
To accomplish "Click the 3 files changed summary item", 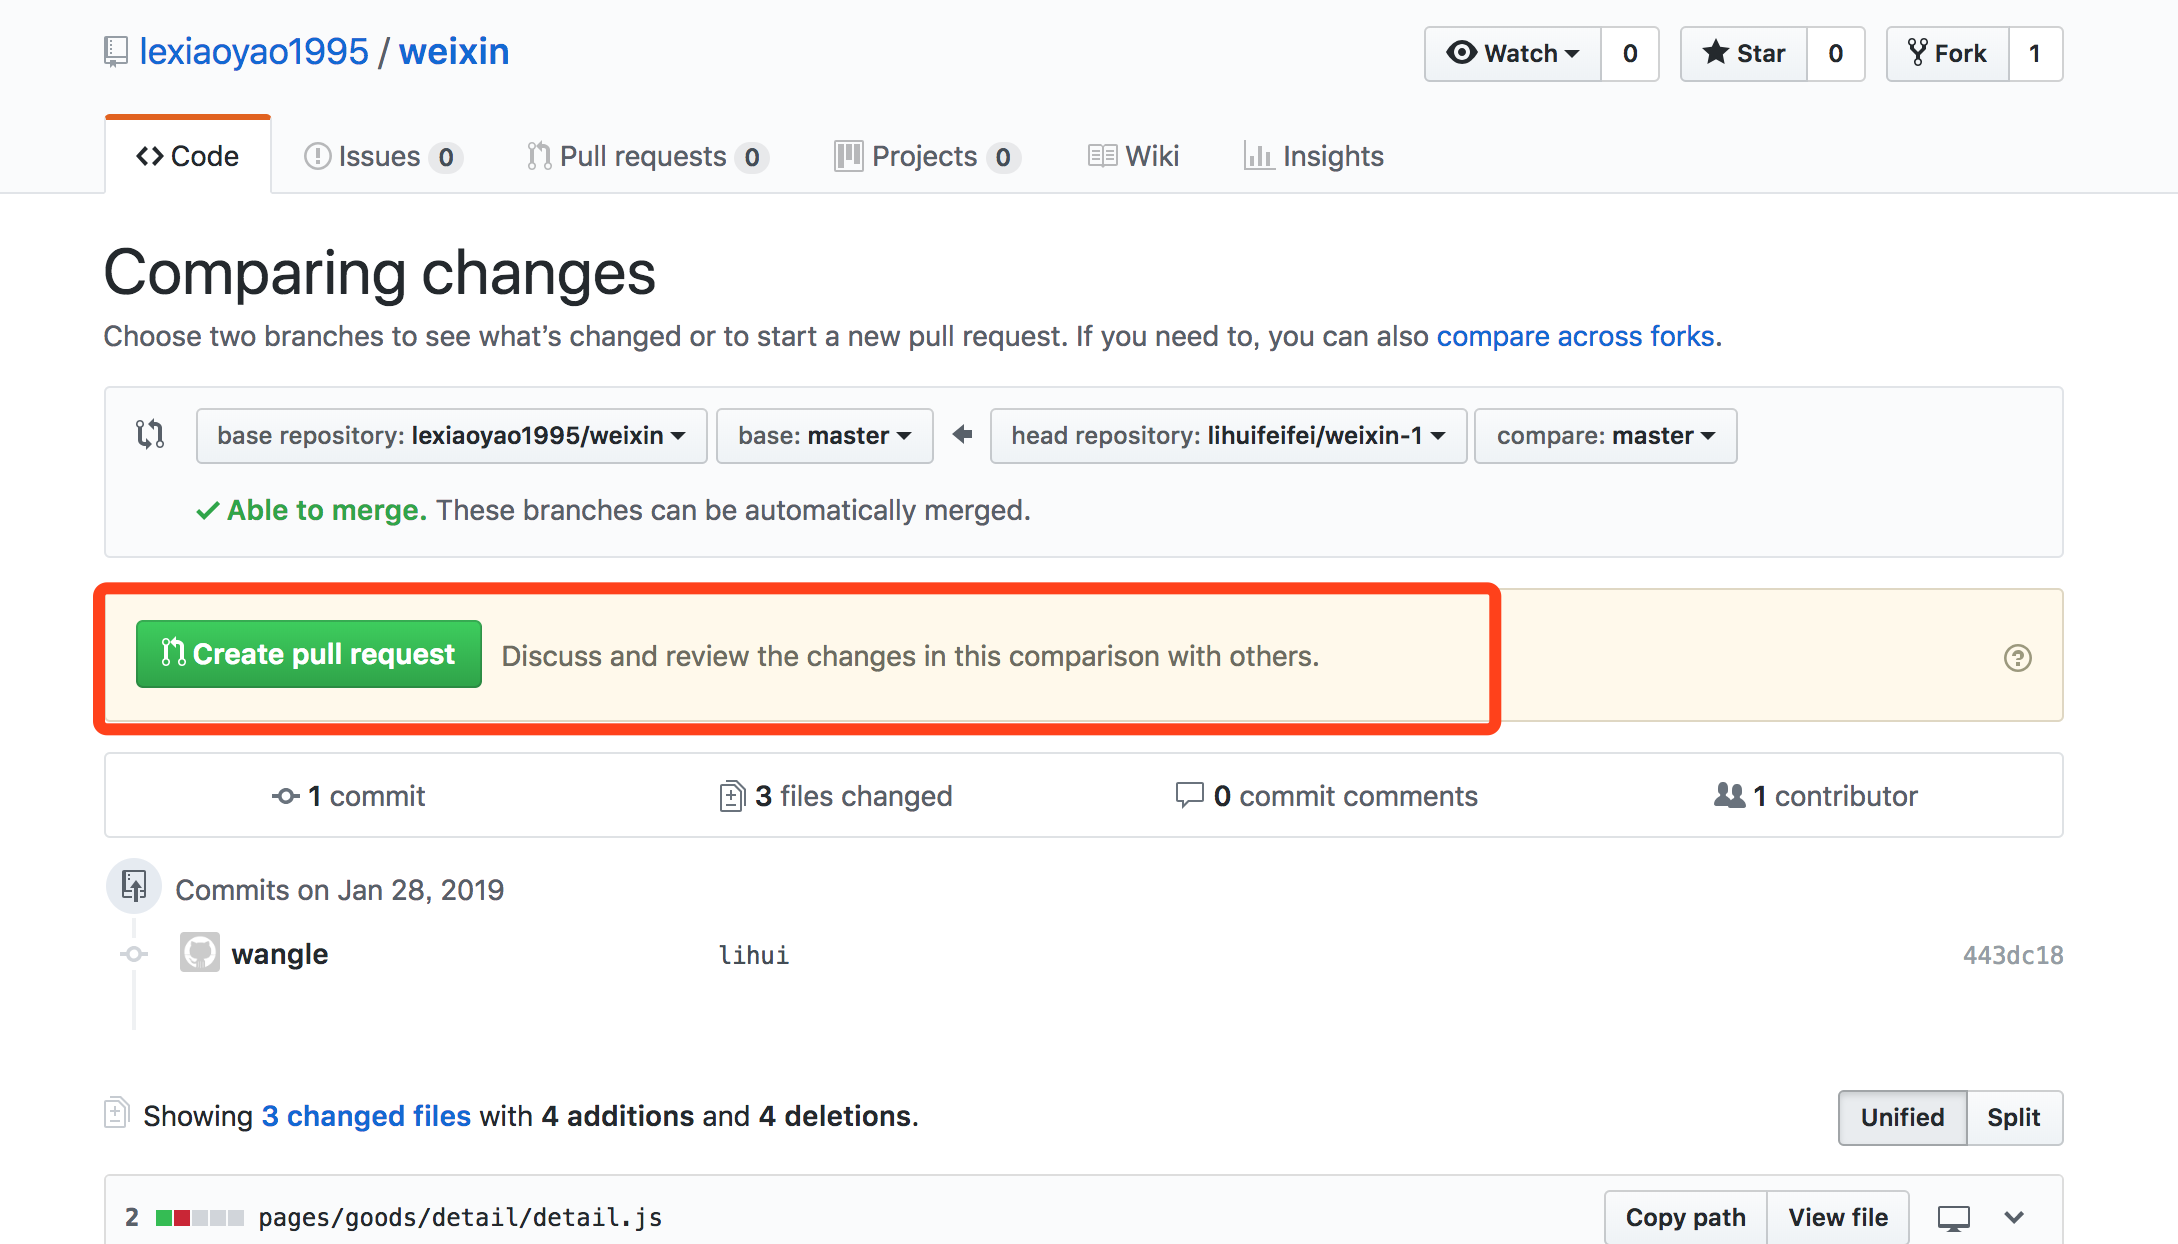I will [835, 796].
